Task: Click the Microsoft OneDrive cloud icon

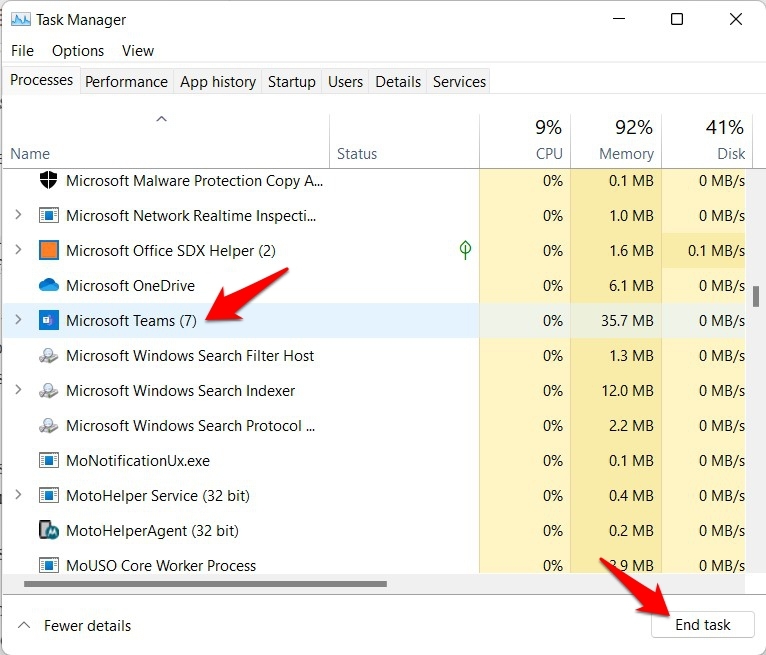Action: 49,286
